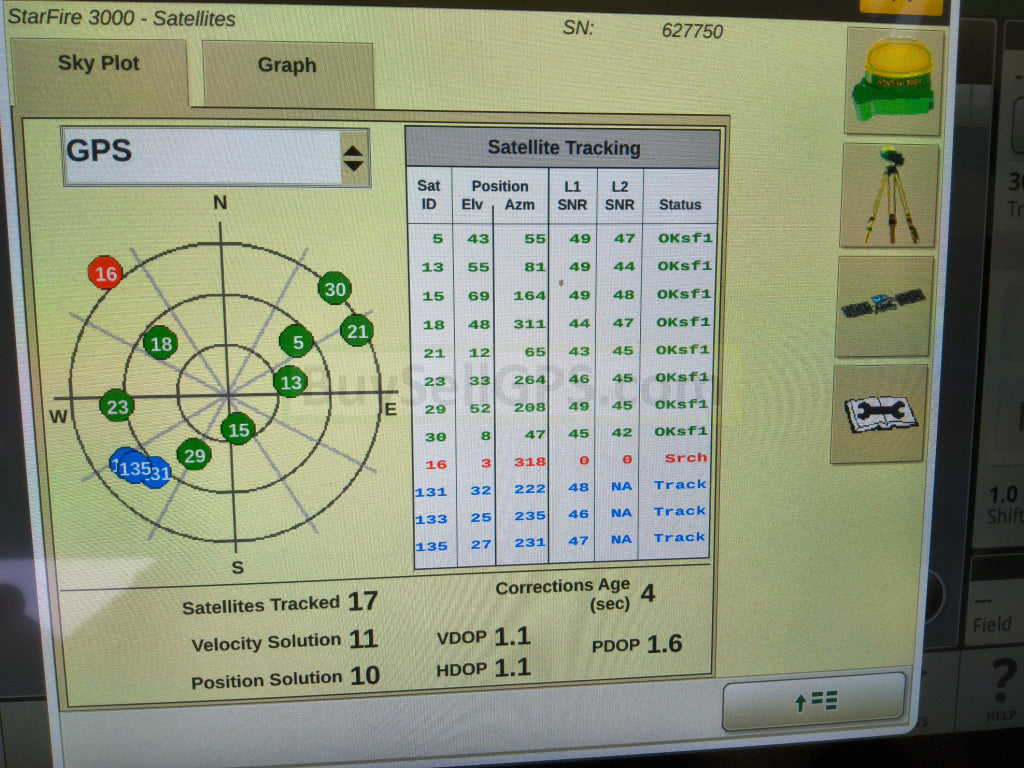Select Sat ID 21 table cell
The height and width of the screenshot is (768, 1024).
434,353
